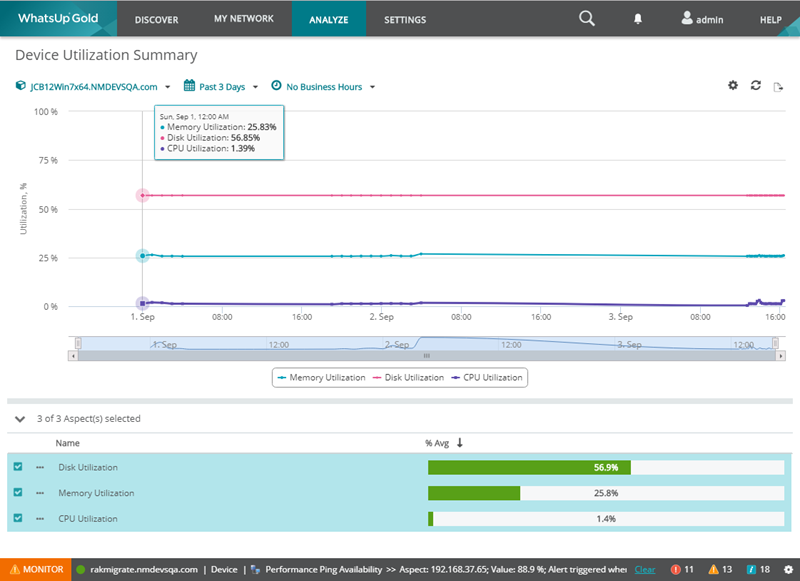The height and width of the screenshot is (581, 800).
Task: Click the chart navigator scrollbar handle
Action: 427,355
